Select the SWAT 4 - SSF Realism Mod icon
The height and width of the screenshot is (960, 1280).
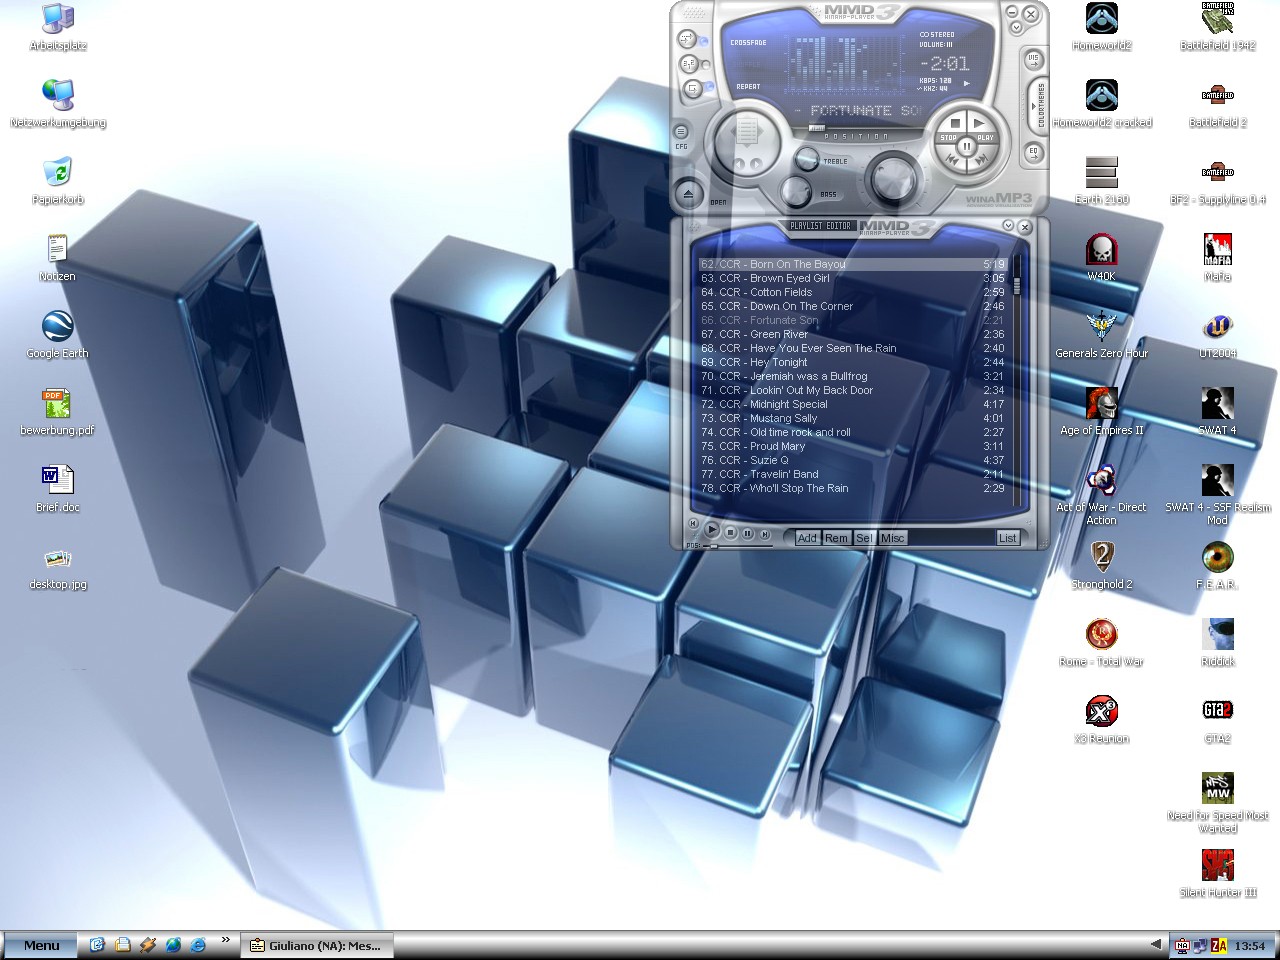1218,496
